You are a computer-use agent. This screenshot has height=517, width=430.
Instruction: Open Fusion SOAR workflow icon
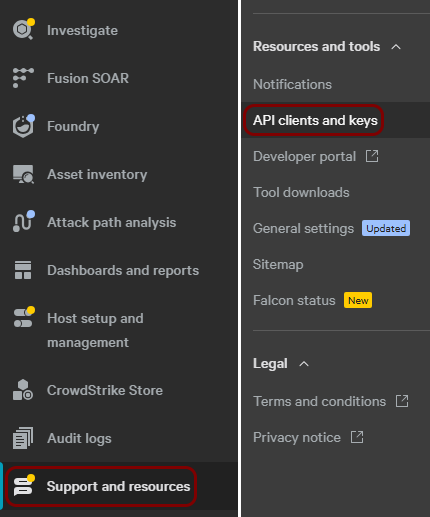[x=23, y=78]
